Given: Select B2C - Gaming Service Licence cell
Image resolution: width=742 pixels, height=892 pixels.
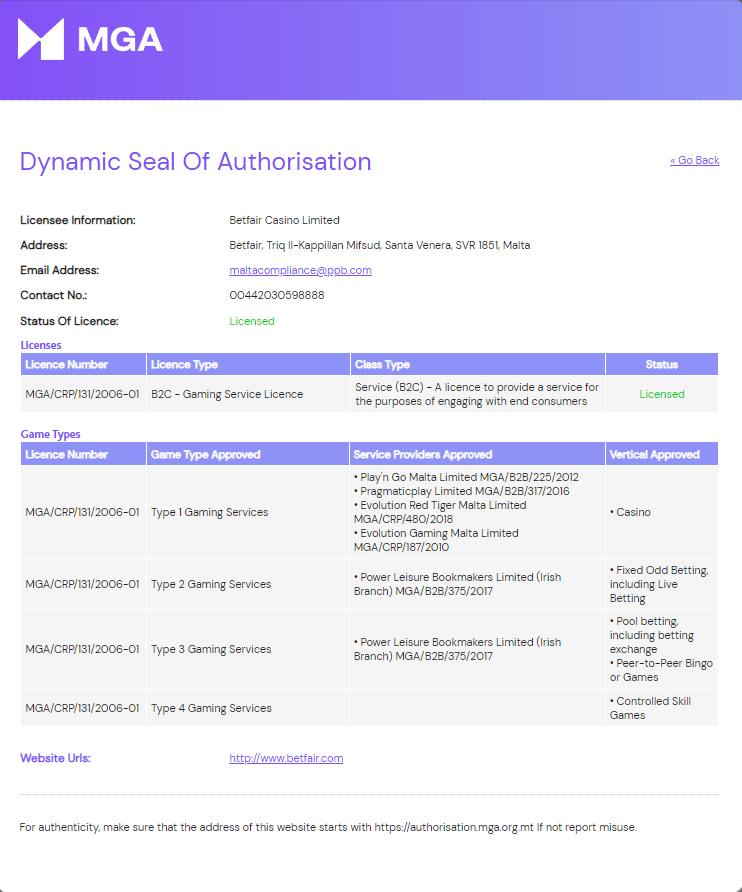Looking at the screenshot, I should [248, 394].
